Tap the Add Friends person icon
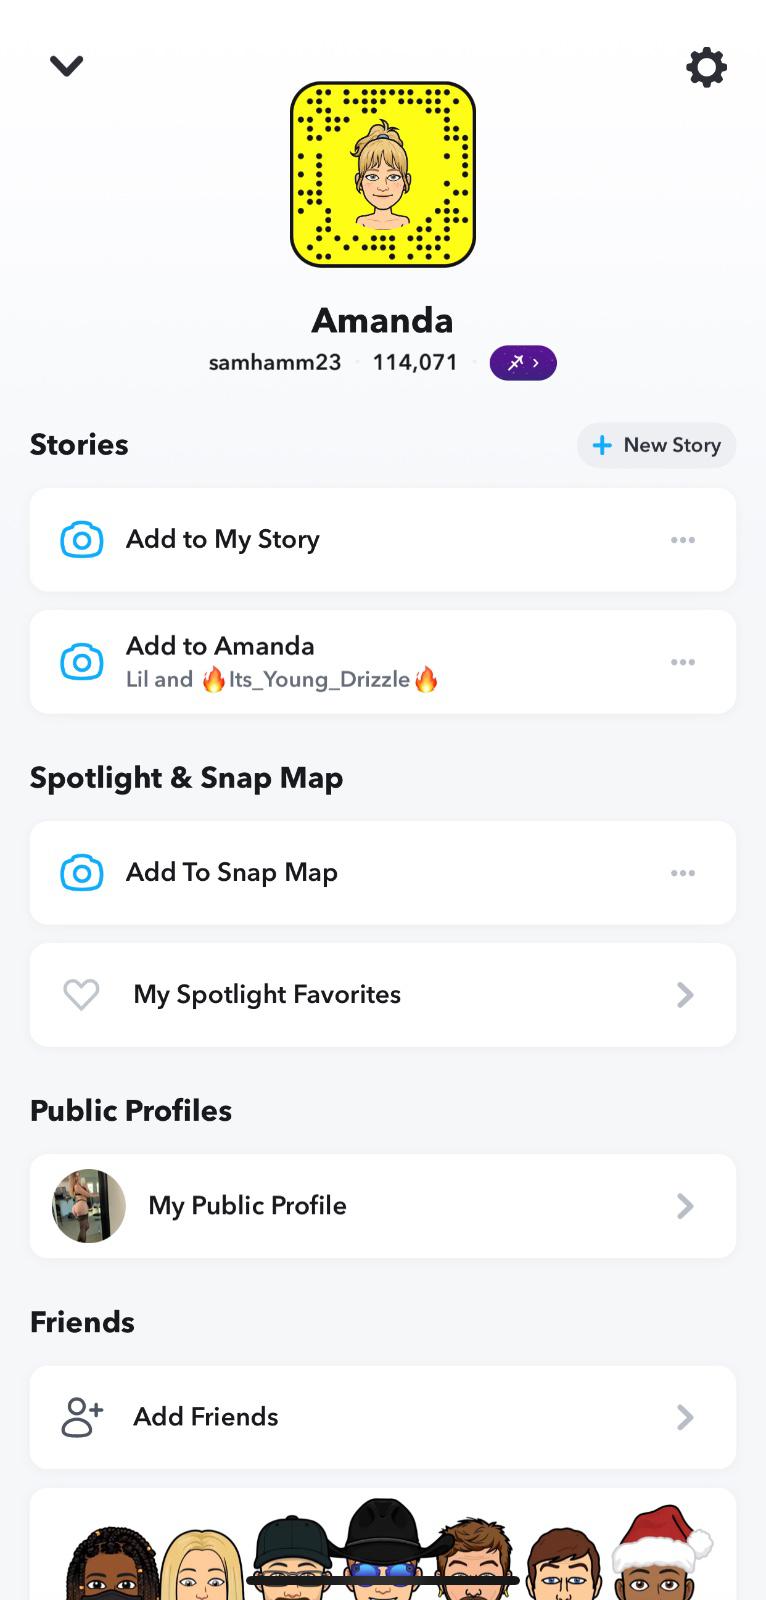This screenshot has width=766, height=1600. click(x=82, y=1417)
